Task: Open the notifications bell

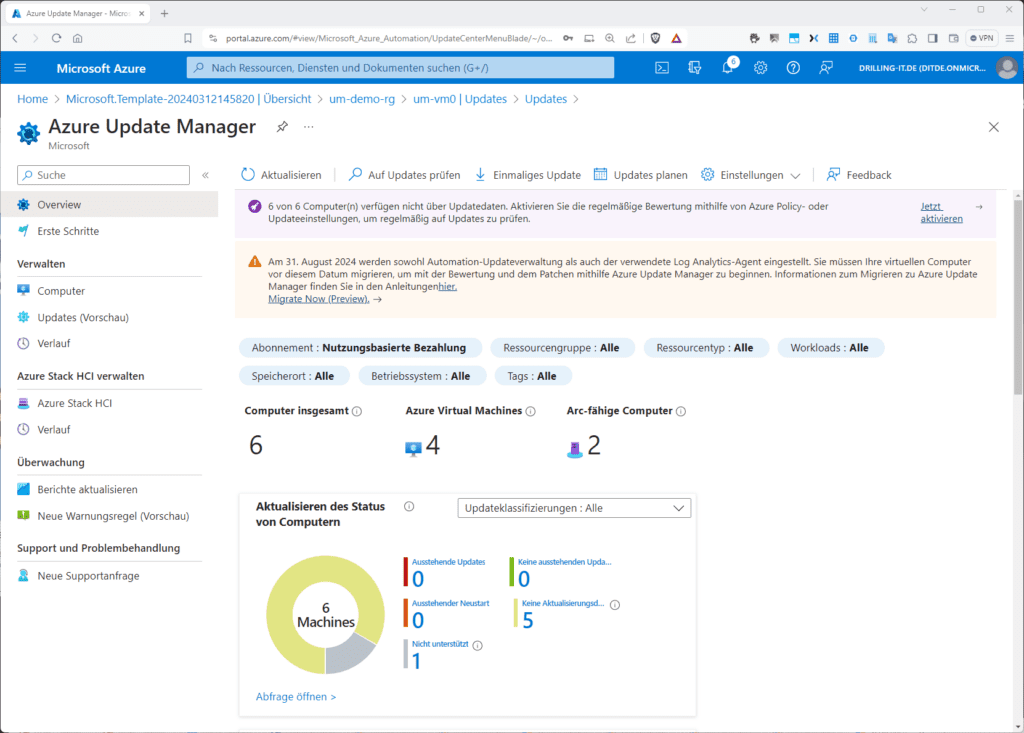Action: point(728,68)
